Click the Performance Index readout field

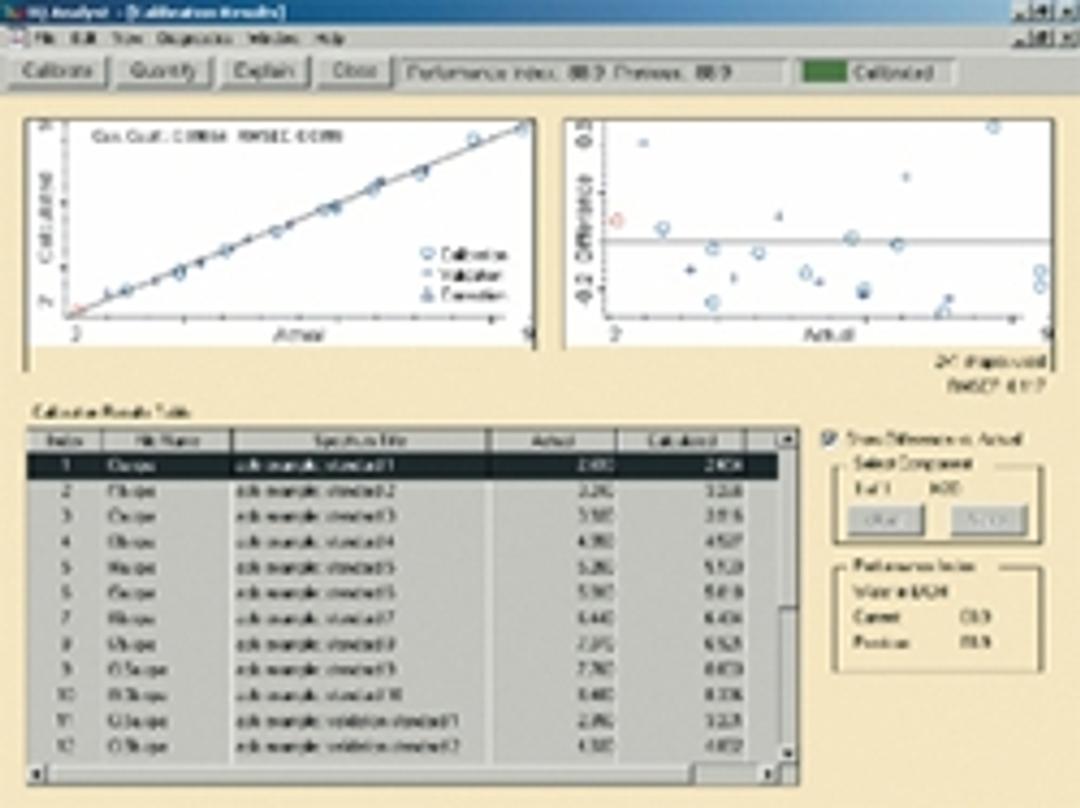(590, 70)
